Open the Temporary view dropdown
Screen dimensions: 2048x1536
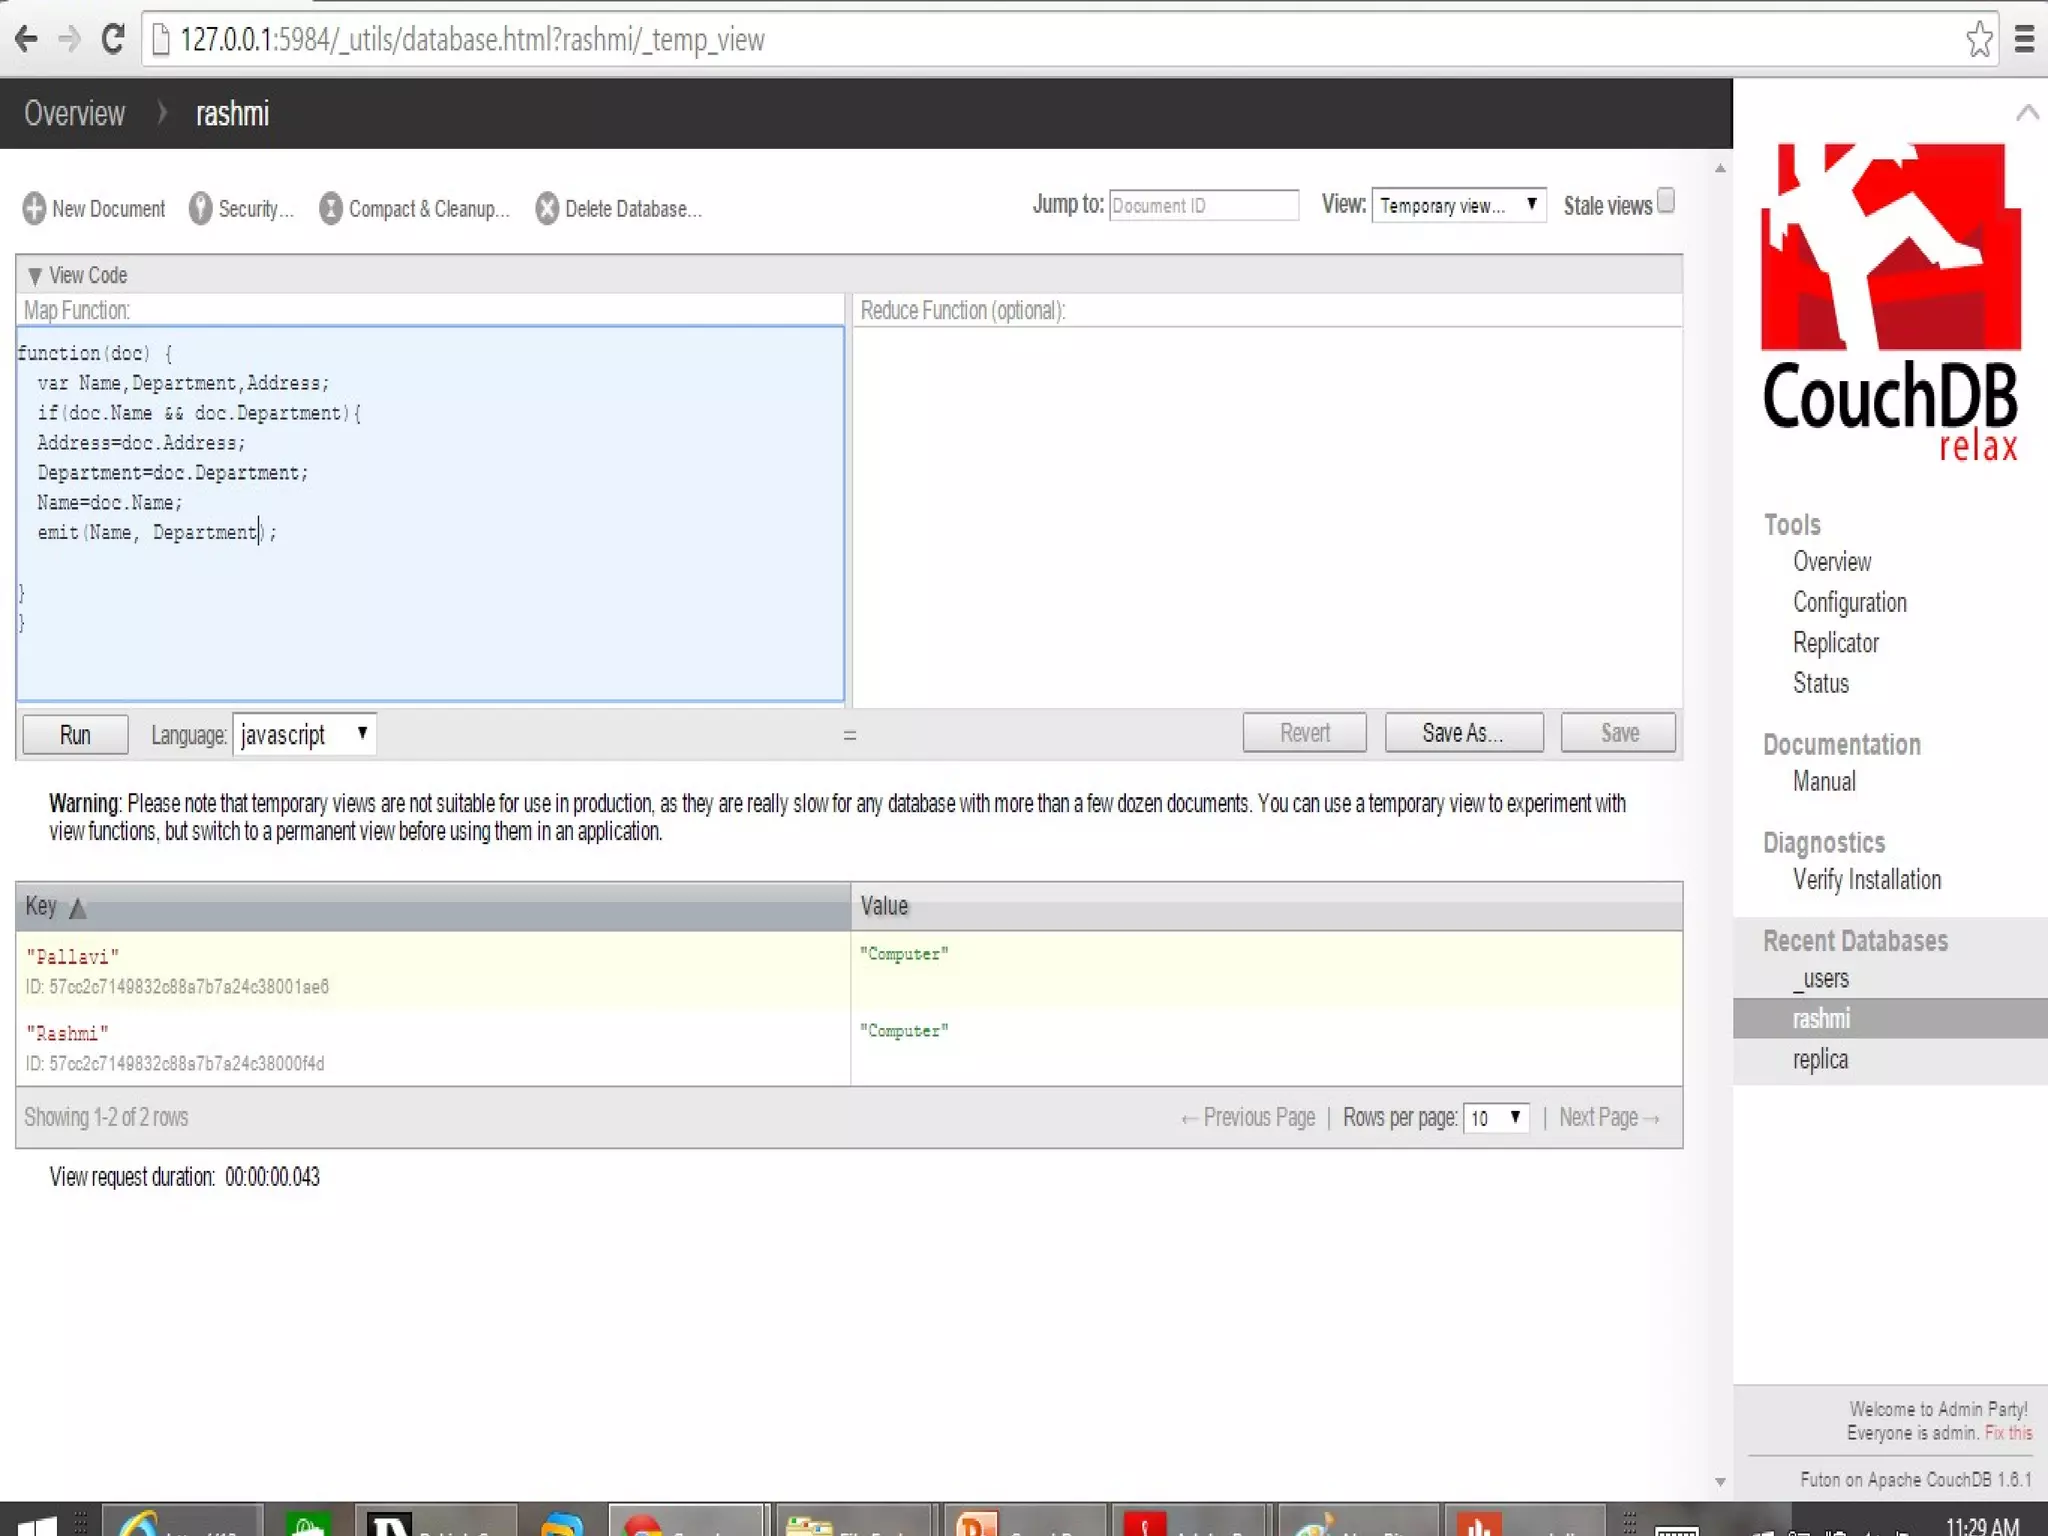tap(1458, 205)
